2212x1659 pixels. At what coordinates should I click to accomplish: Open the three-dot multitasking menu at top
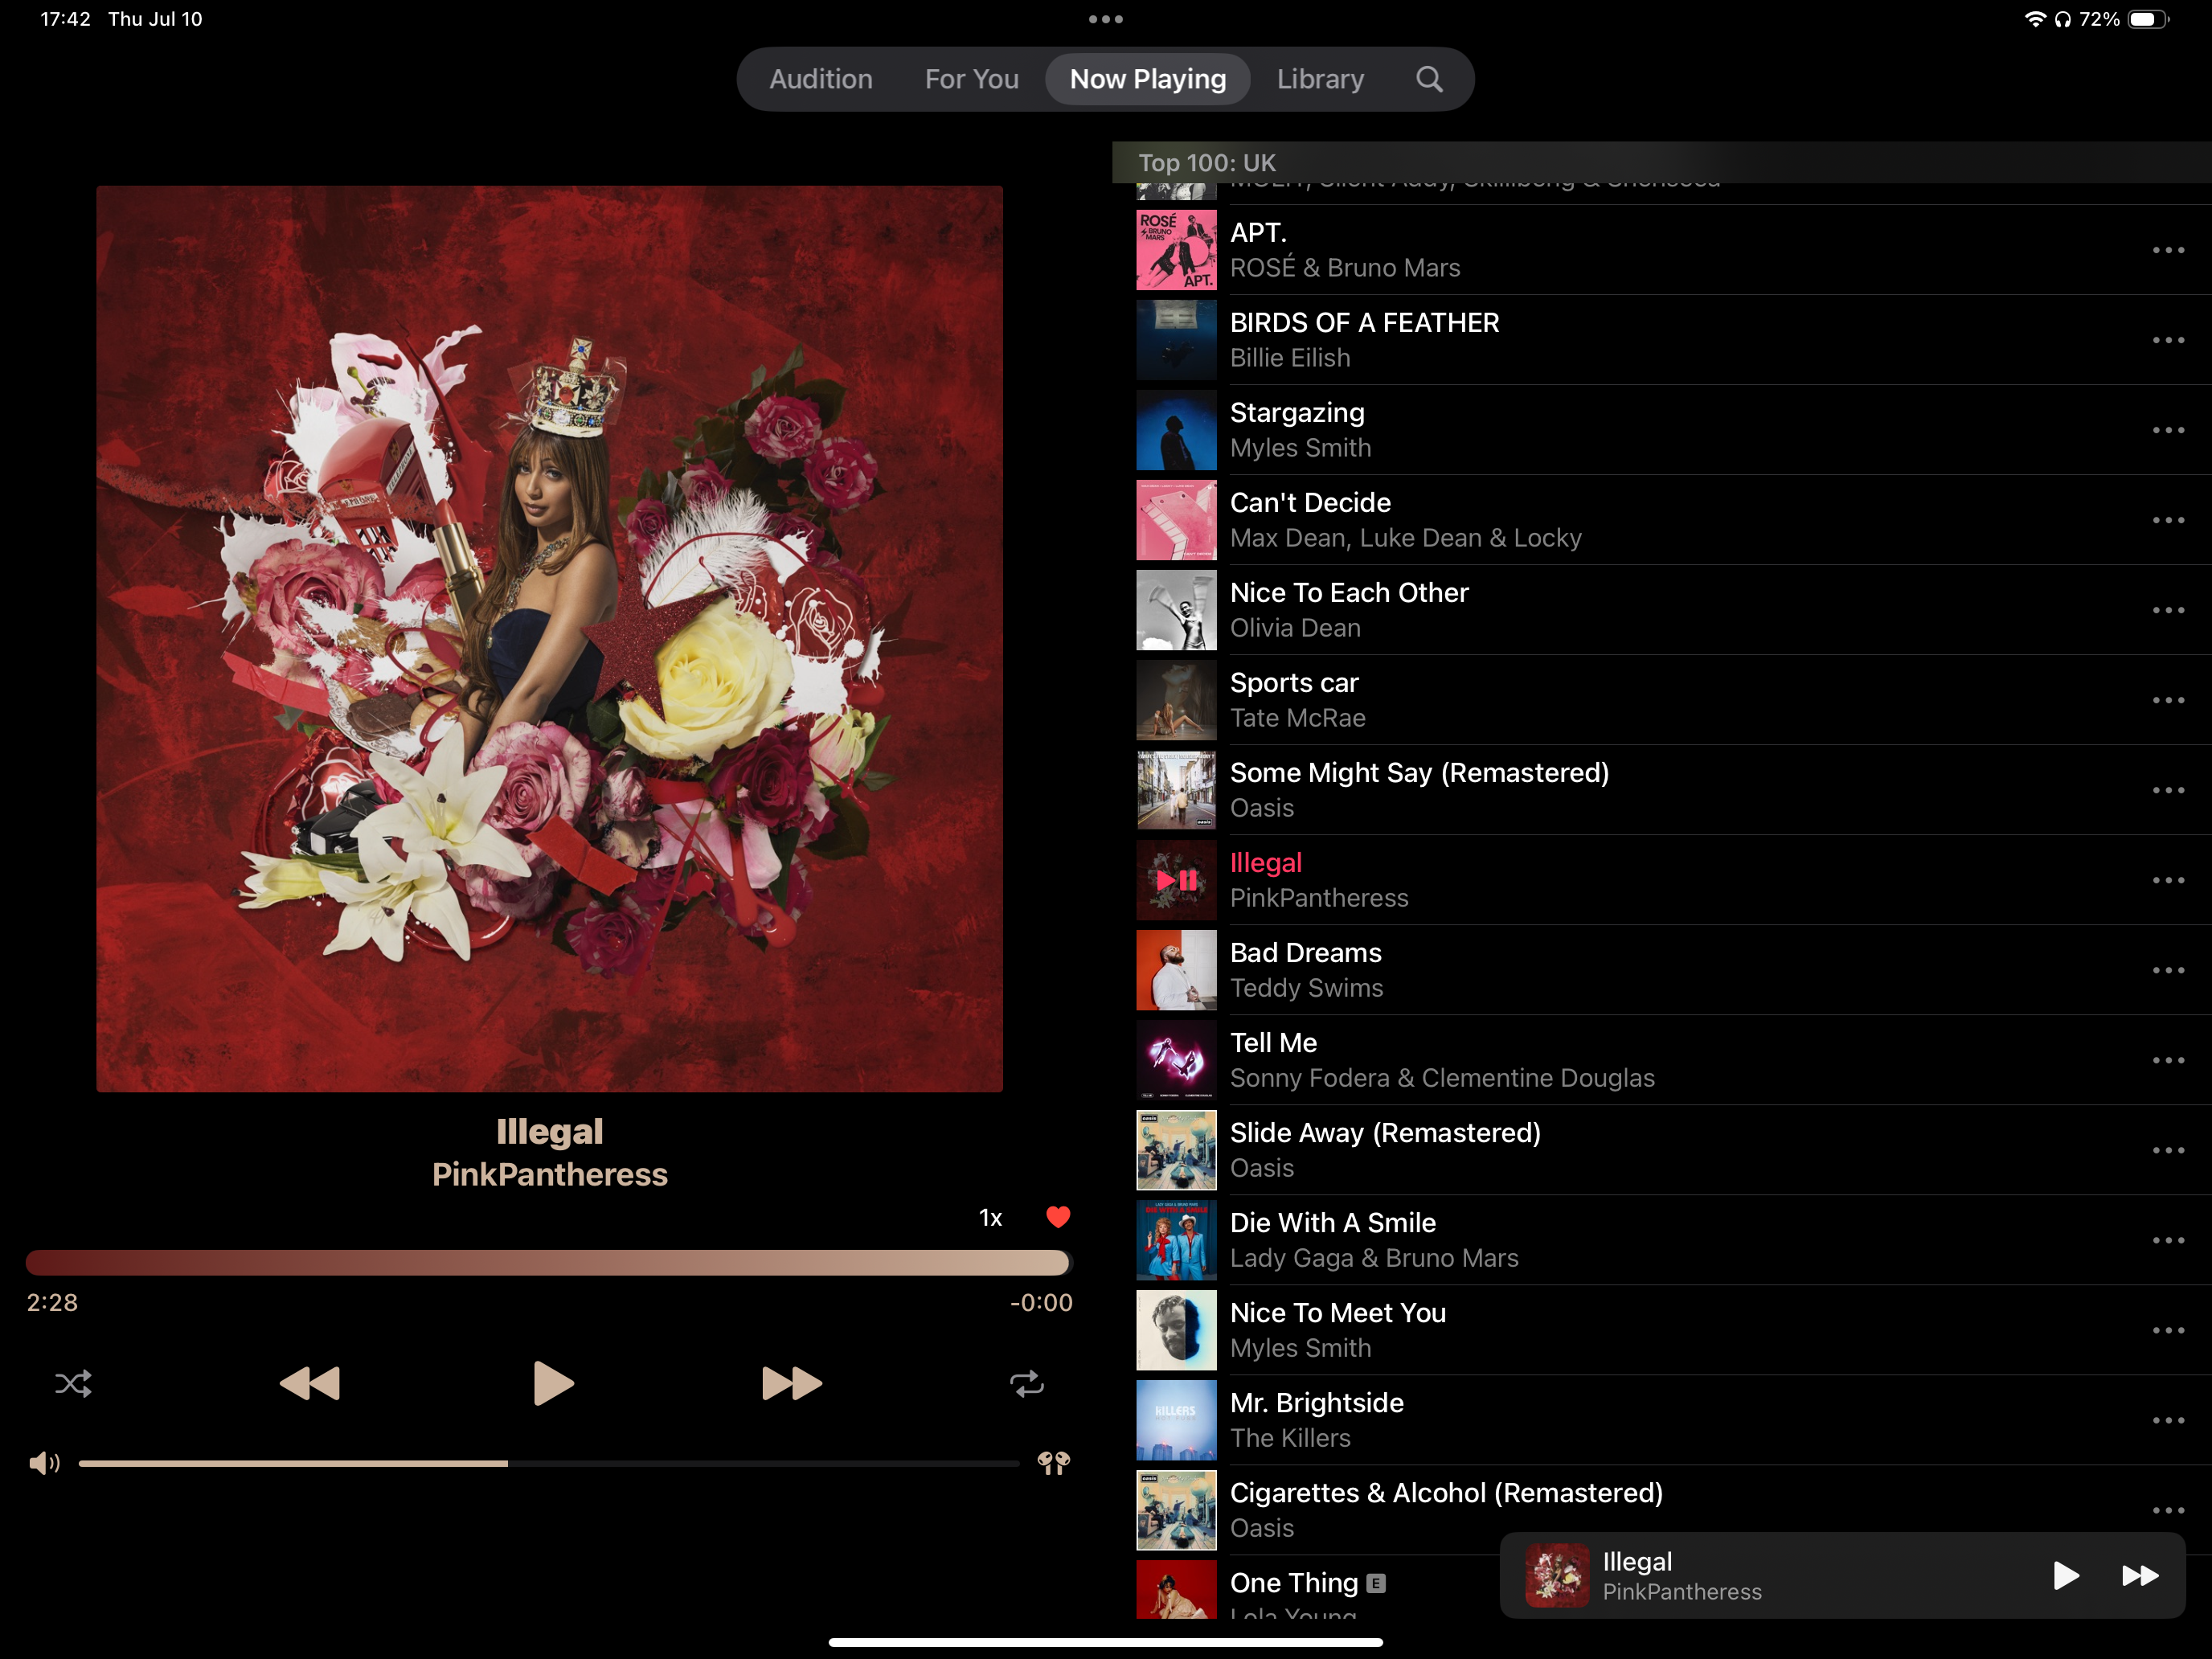tap(1106, 19)
